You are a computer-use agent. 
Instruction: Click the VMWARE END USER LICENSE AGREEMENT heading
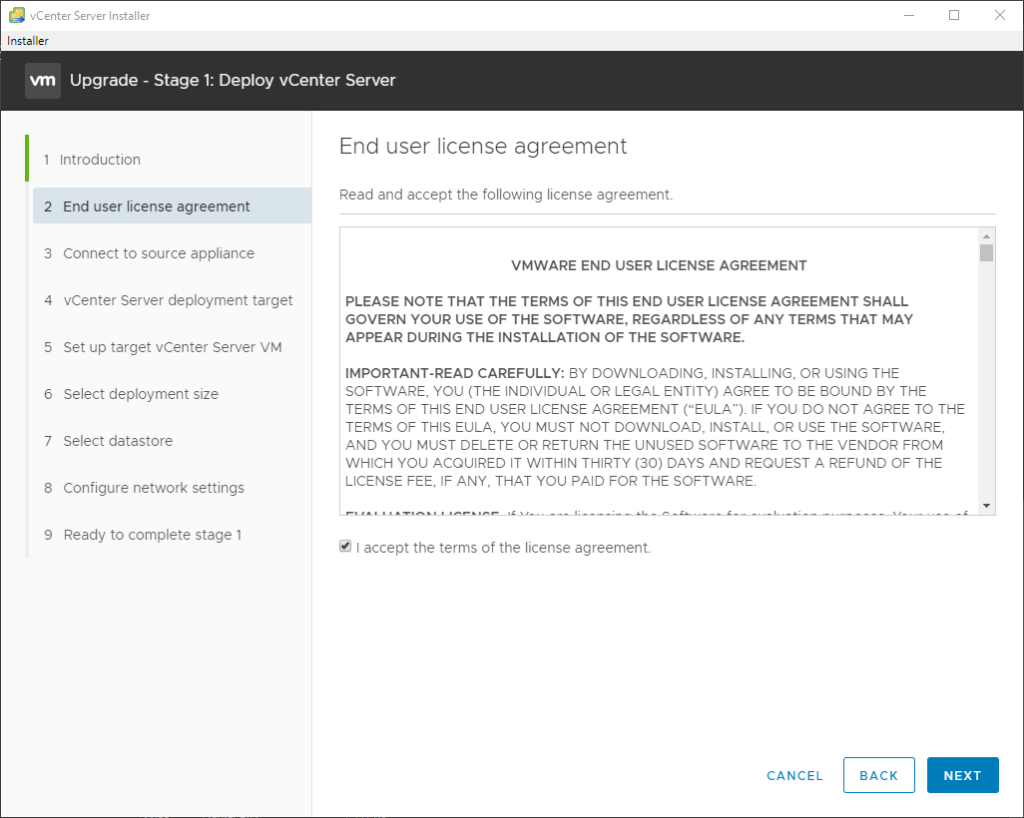659,266
